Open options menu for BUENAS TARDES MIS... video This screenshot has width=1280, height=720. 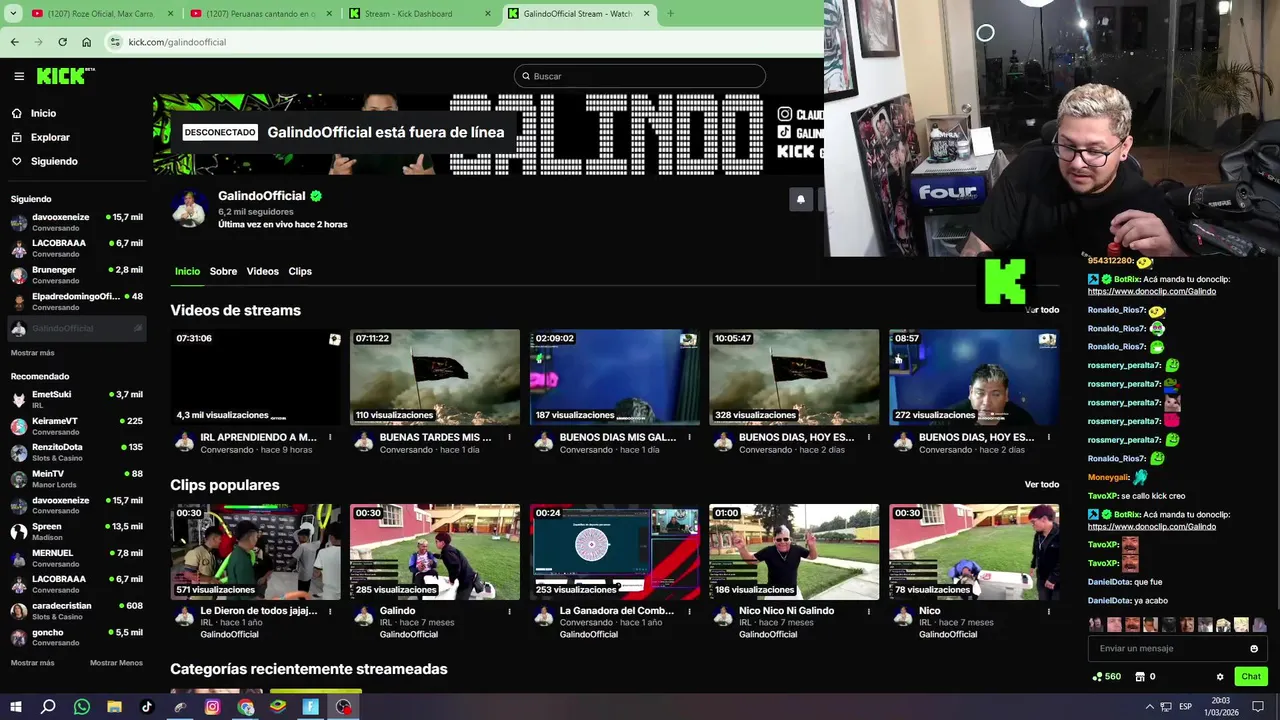click(x=509, y=437)
